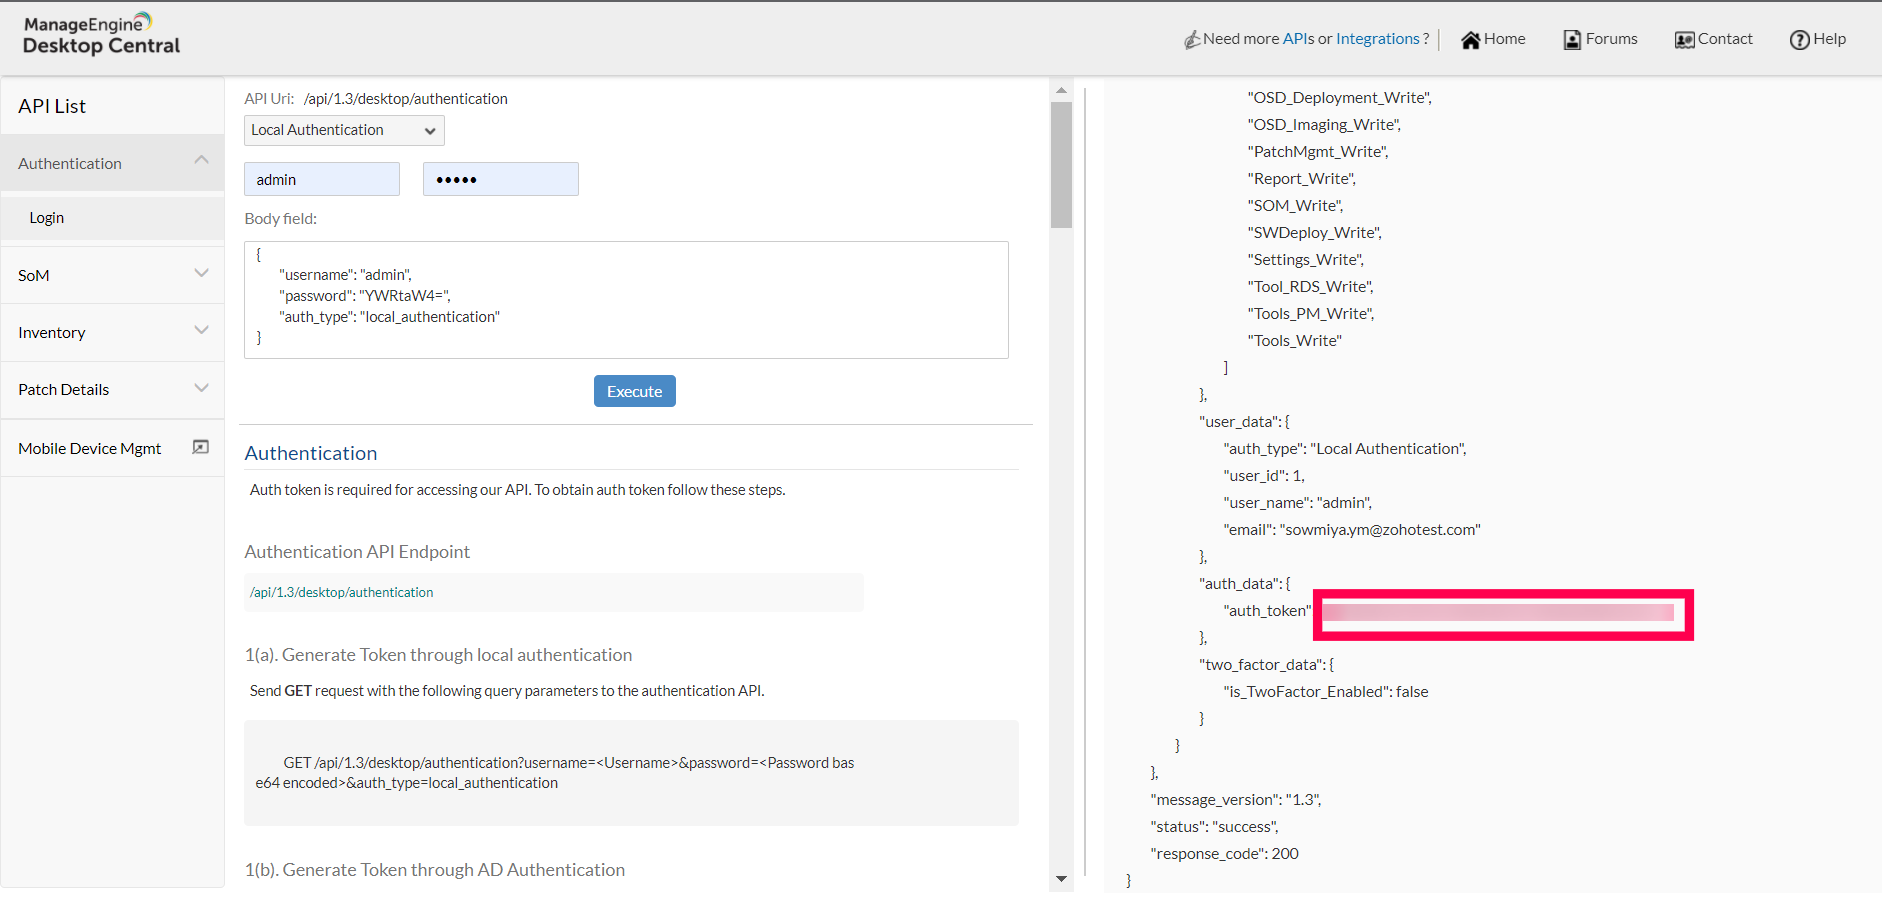Click heading 1(a) Generate Token through local authentication
The width and height of the screenshot is (1882, 907).
tap(438, 655)
